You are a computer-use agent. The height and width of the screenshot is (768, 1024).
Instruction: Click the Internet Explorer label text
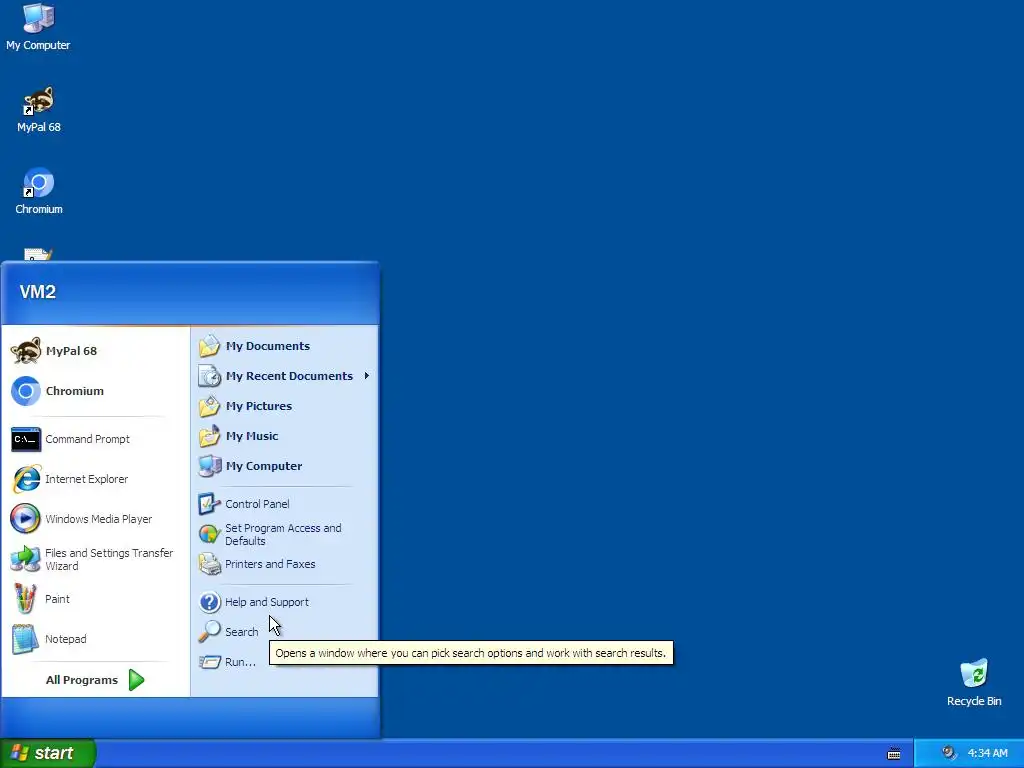[87, 479]
